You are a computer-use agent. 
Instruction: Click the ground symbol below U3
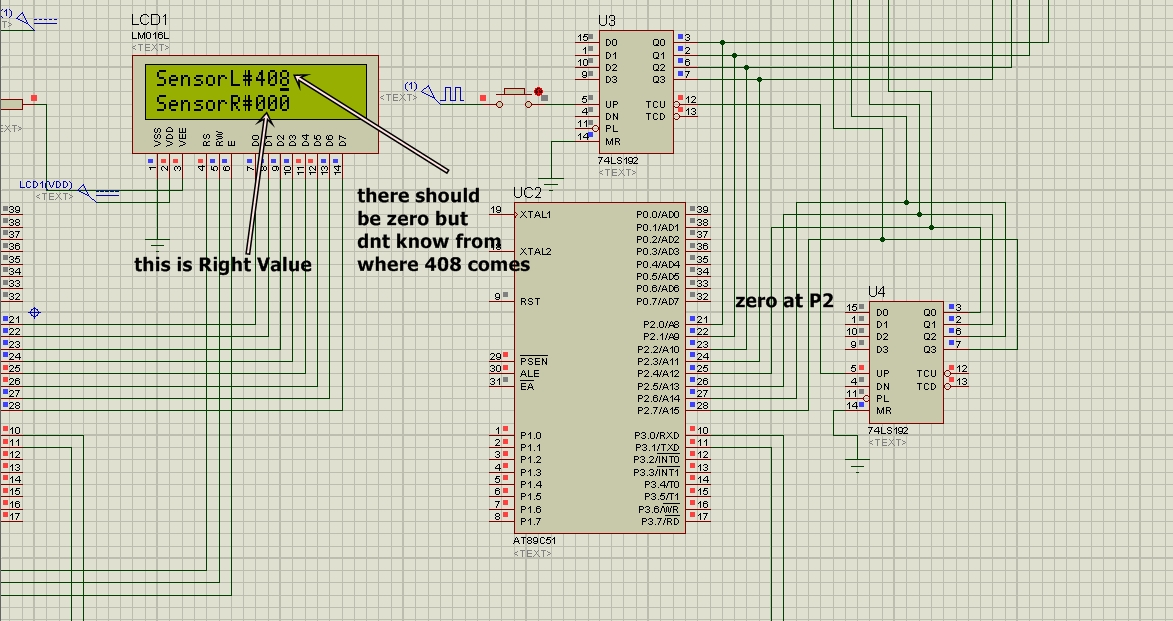click(x=551, y=183)
